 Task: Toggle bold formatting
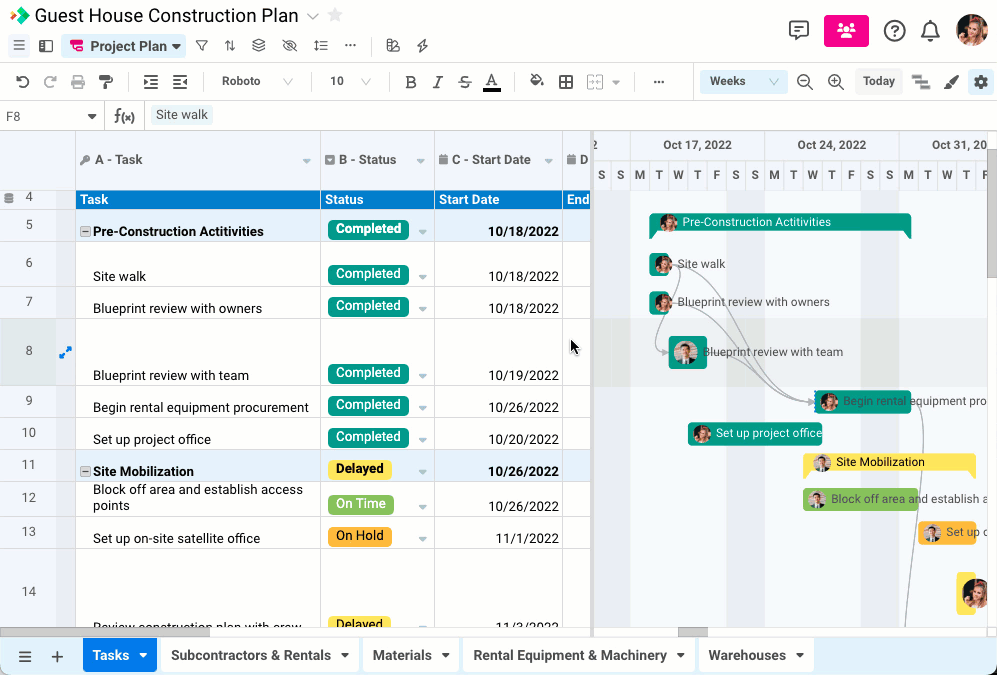410,82
